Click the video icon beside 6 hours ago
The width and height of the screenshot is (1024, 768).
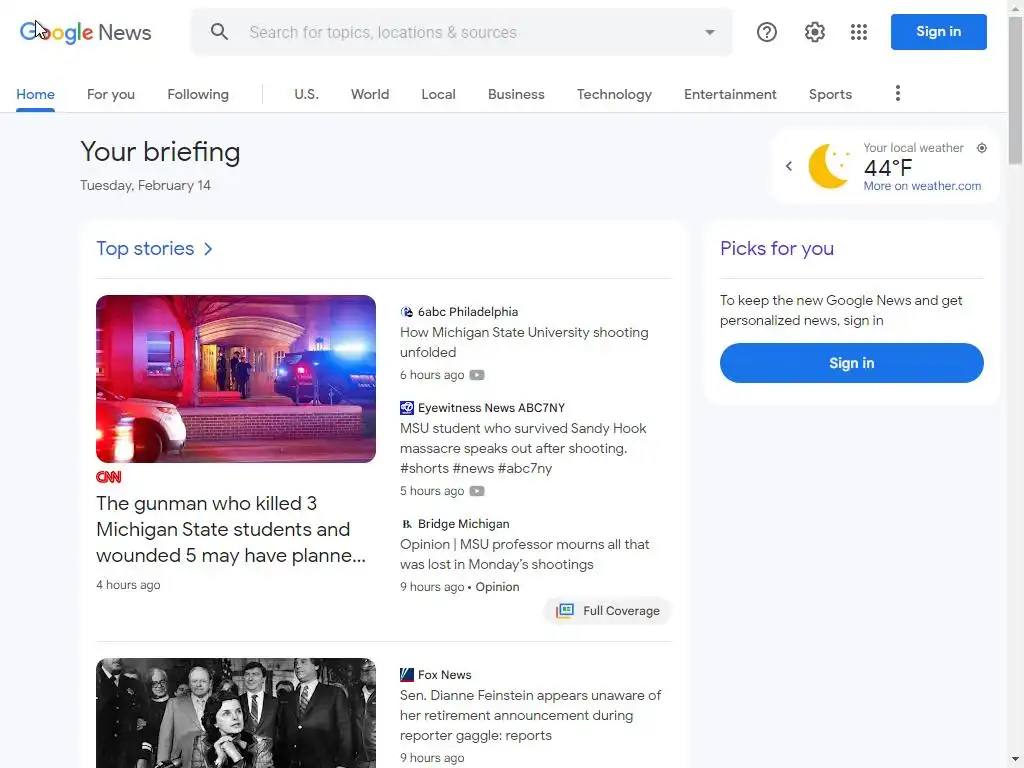point(477,375)
